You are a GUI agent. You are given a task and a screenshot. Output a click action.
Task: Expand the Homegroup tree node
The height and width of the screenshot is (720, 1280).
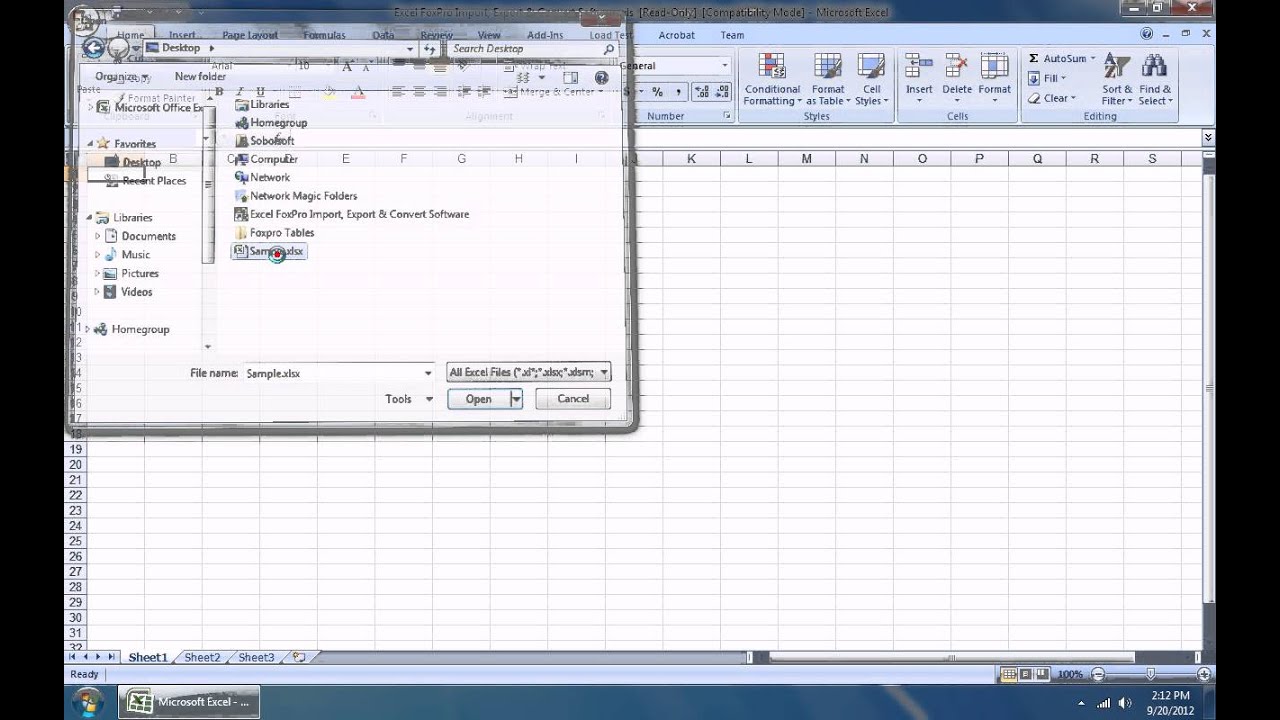tap(88, 329)
